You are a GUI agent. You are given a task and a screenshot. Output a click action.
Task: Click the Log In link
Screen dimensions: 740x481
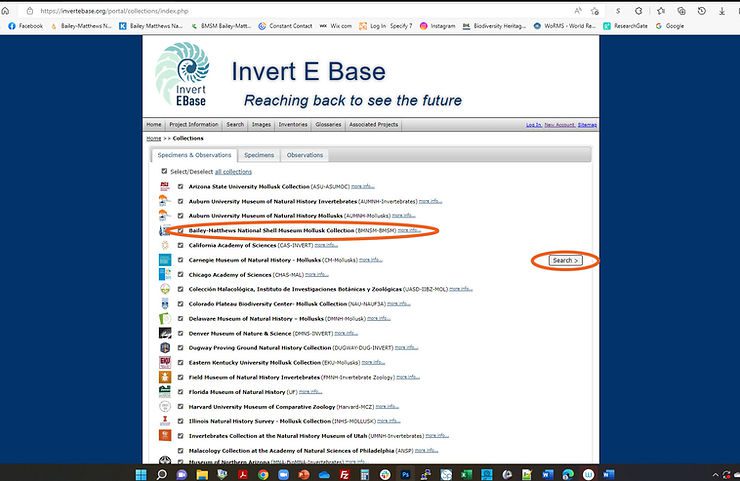(534, 125)
